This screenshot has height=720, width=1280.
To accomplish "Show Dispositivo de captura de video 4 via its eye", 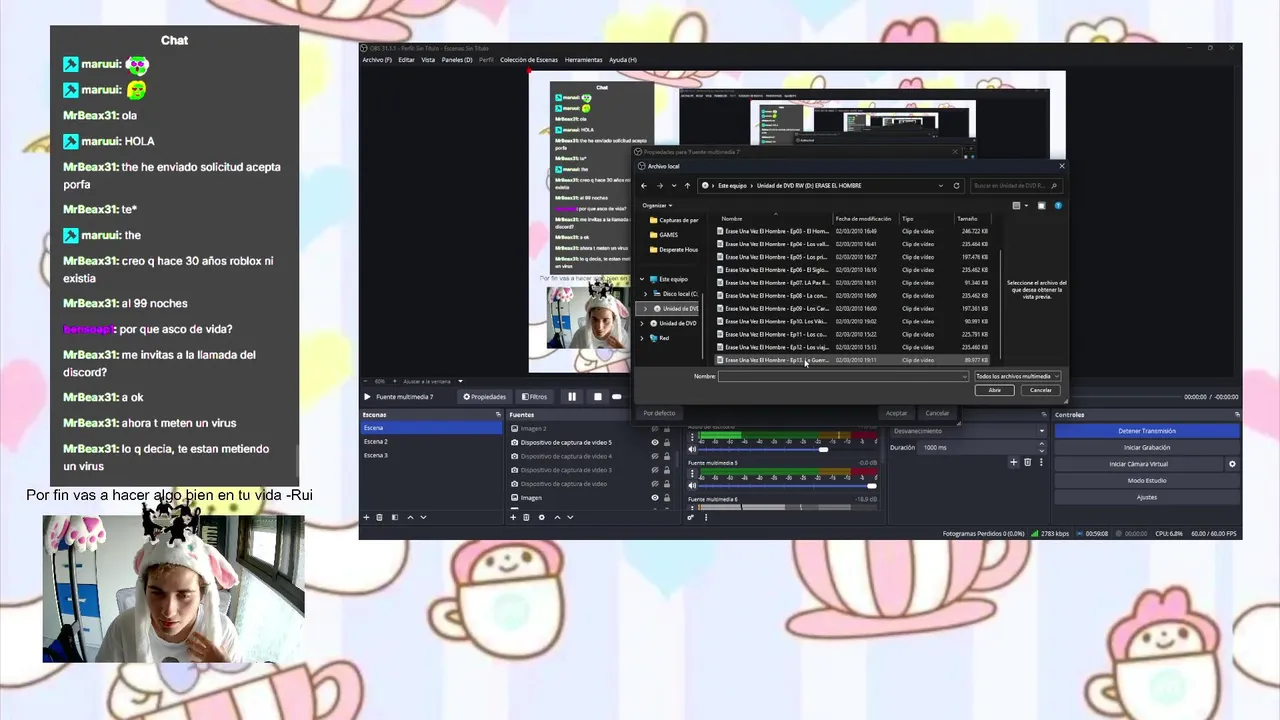I will pyautogui.click(x=655, y=456).
